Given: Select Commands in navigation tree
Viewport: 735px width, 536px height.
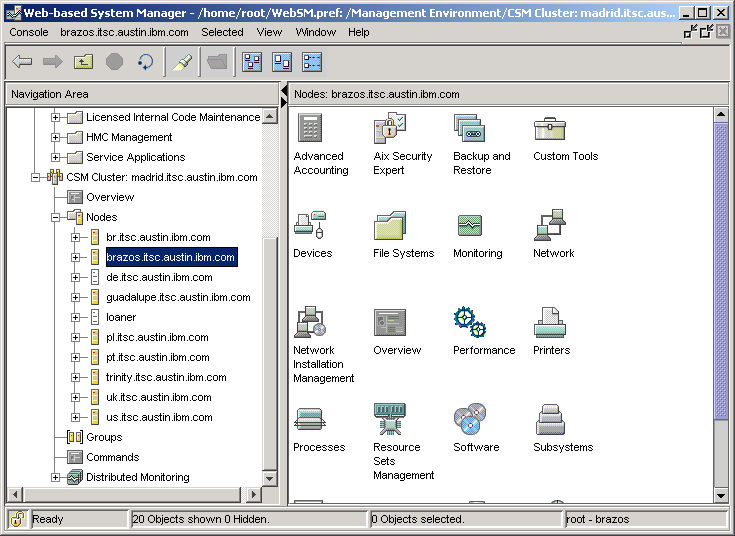Looking at the screenshot, I should coord(112,457).
